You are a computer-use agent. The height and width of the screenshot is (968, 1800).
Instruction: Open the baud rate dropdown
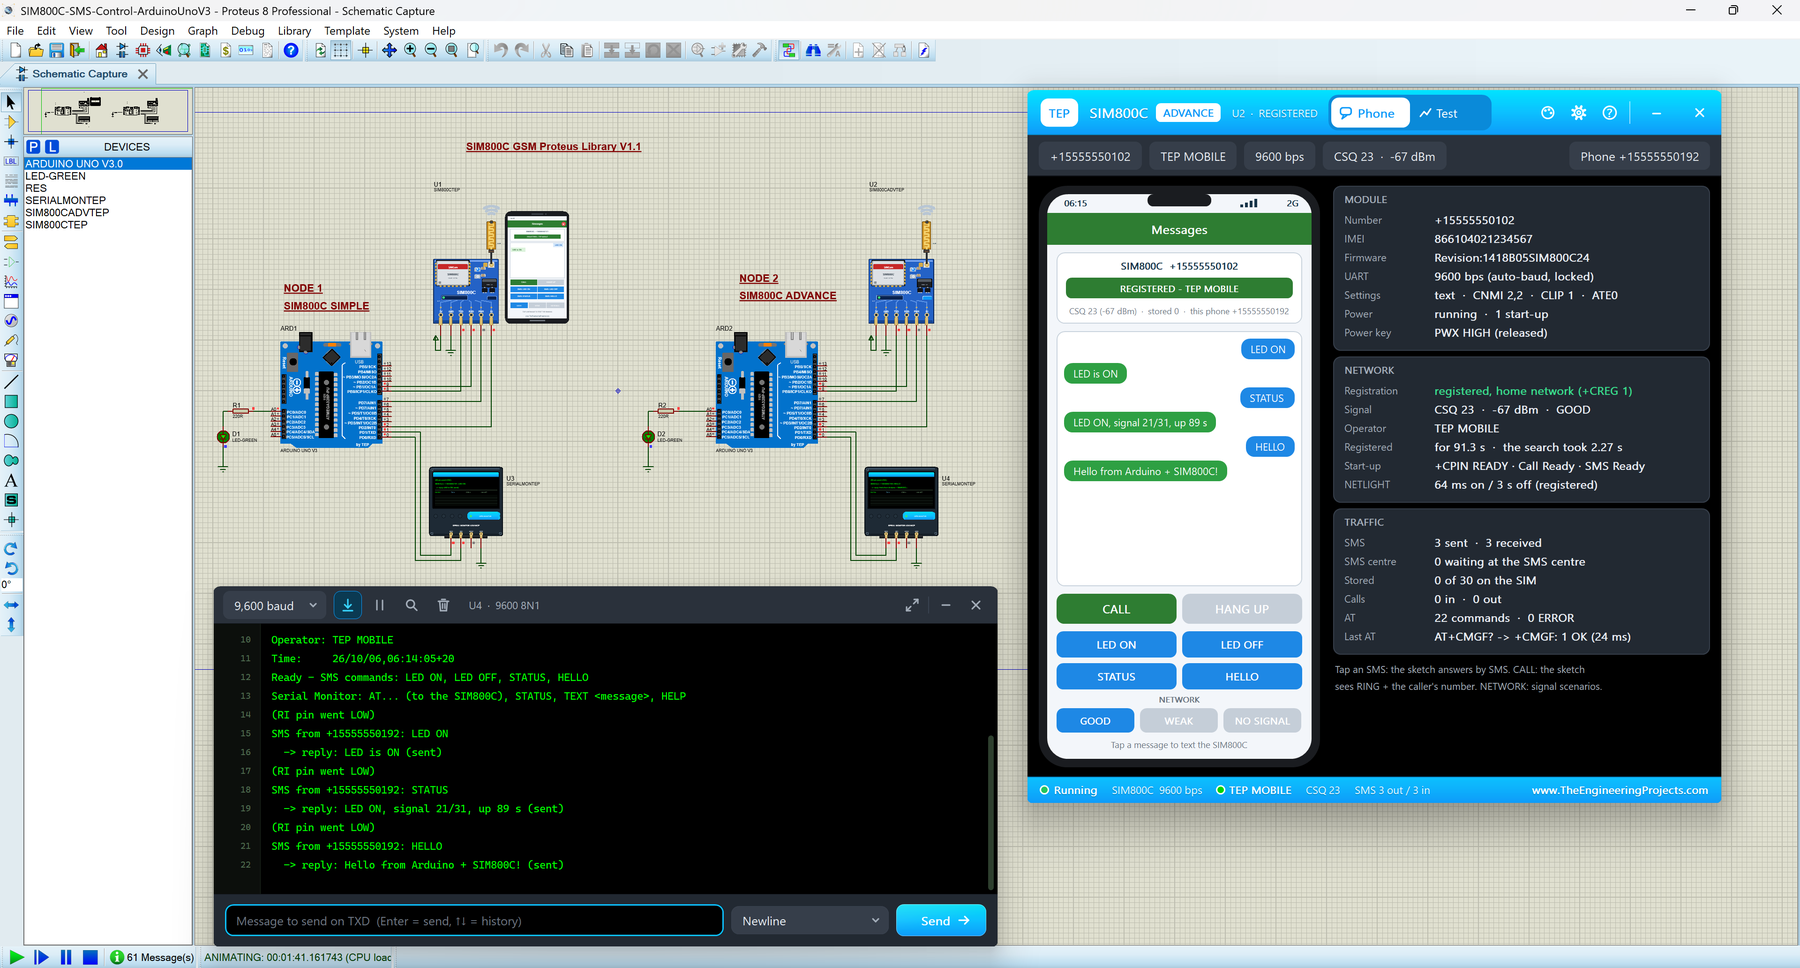[x=275, y=605]
